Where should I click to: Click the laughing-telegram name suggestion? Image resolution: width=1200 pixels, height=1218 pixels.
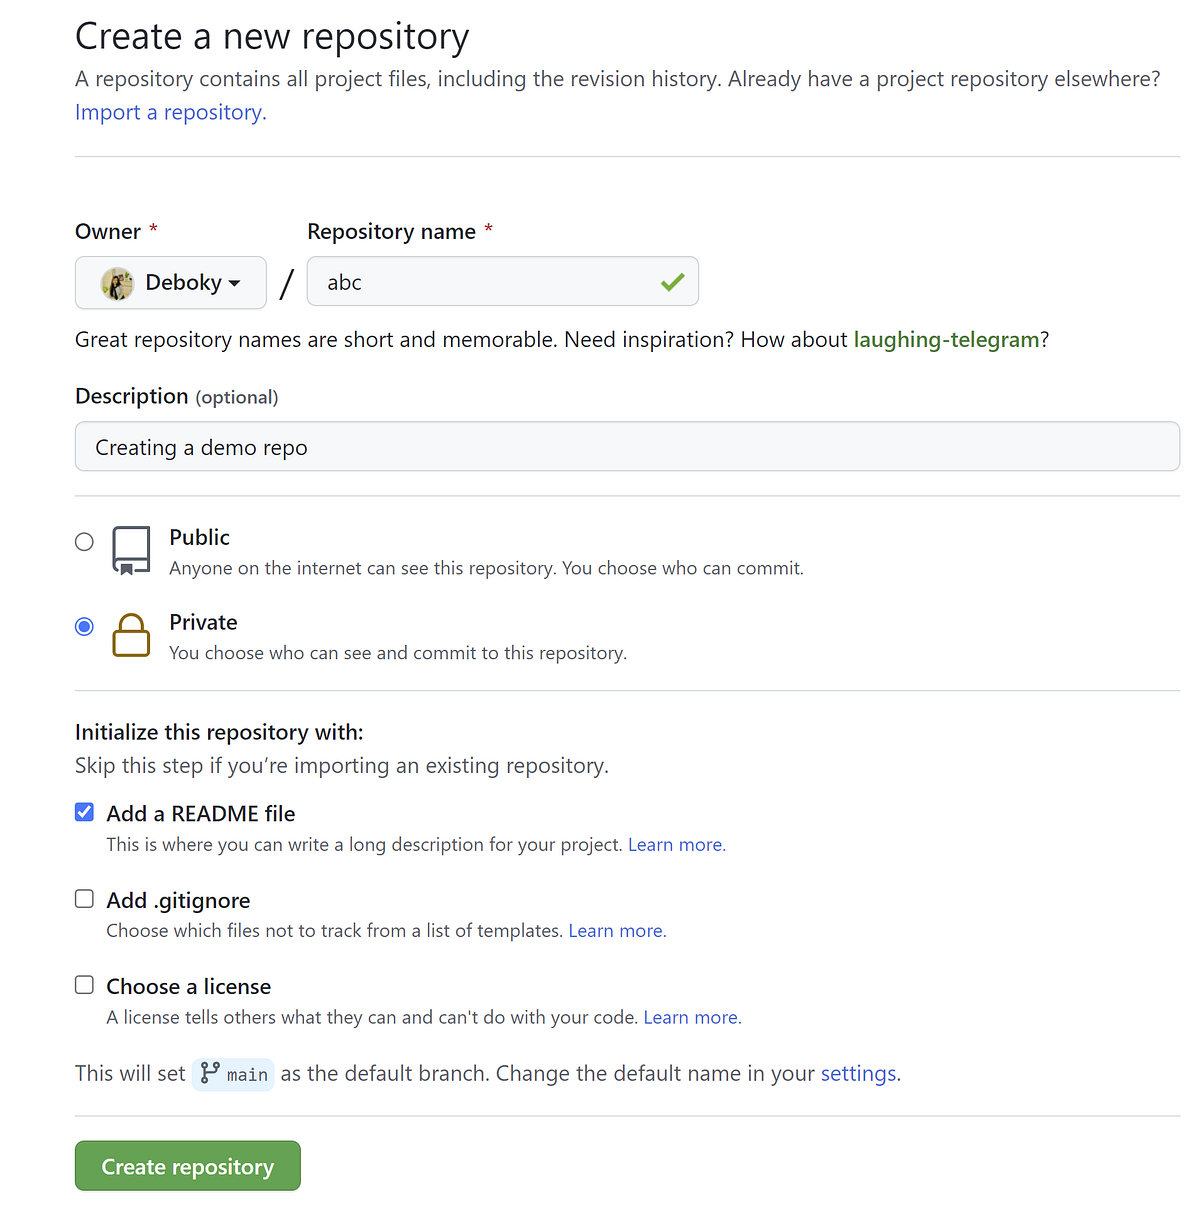pyautogui.click(x=945, y=340)
